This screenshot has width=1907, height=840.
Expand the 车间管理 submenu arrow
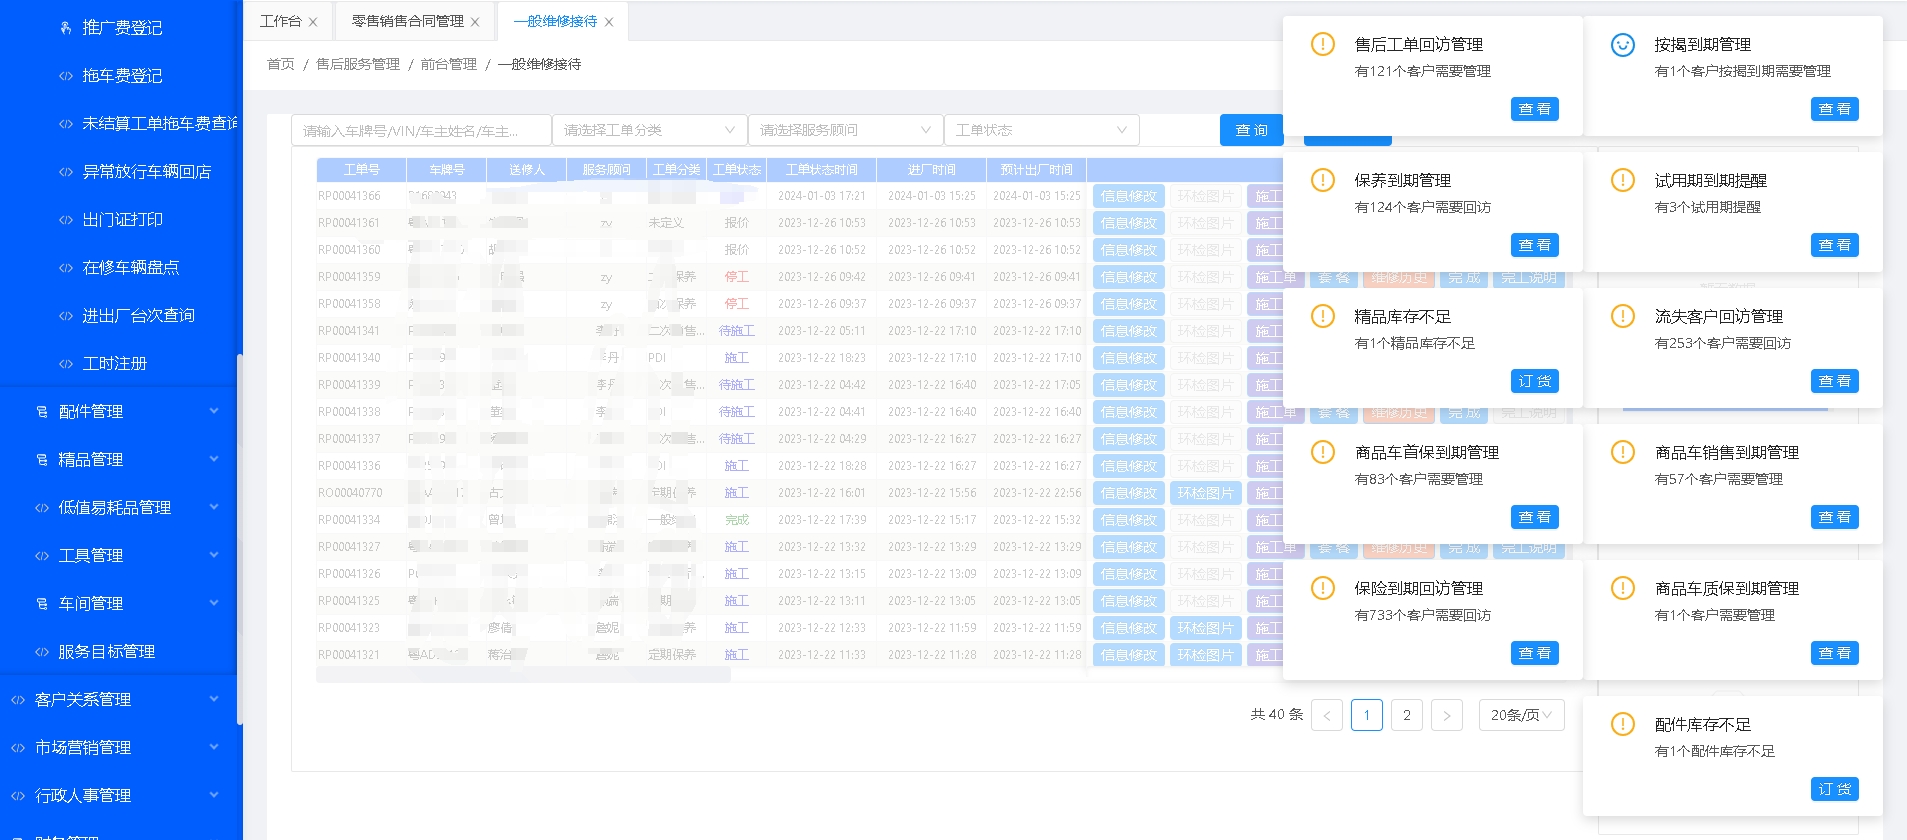click(213, 603)
